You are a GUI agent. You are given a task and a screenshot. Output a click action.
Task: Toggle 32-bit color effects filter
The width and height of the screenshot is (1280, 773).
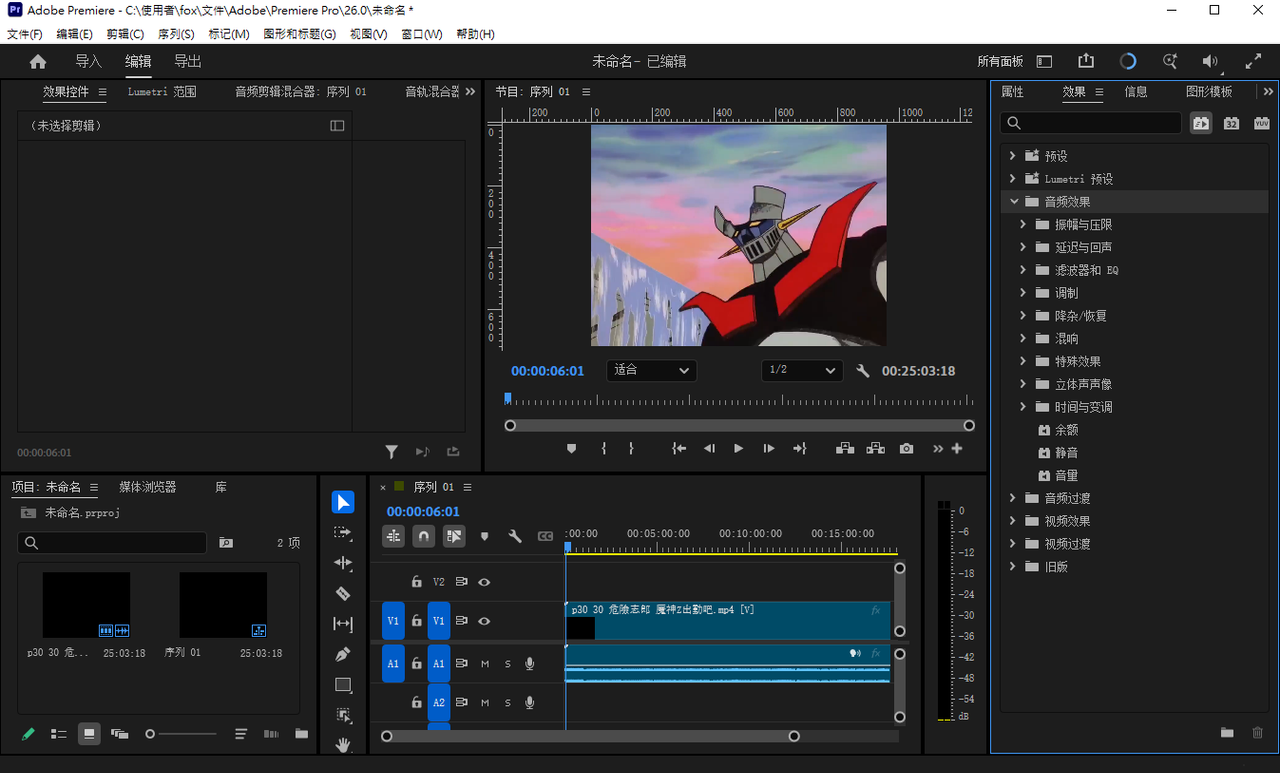coord(1232,123)
